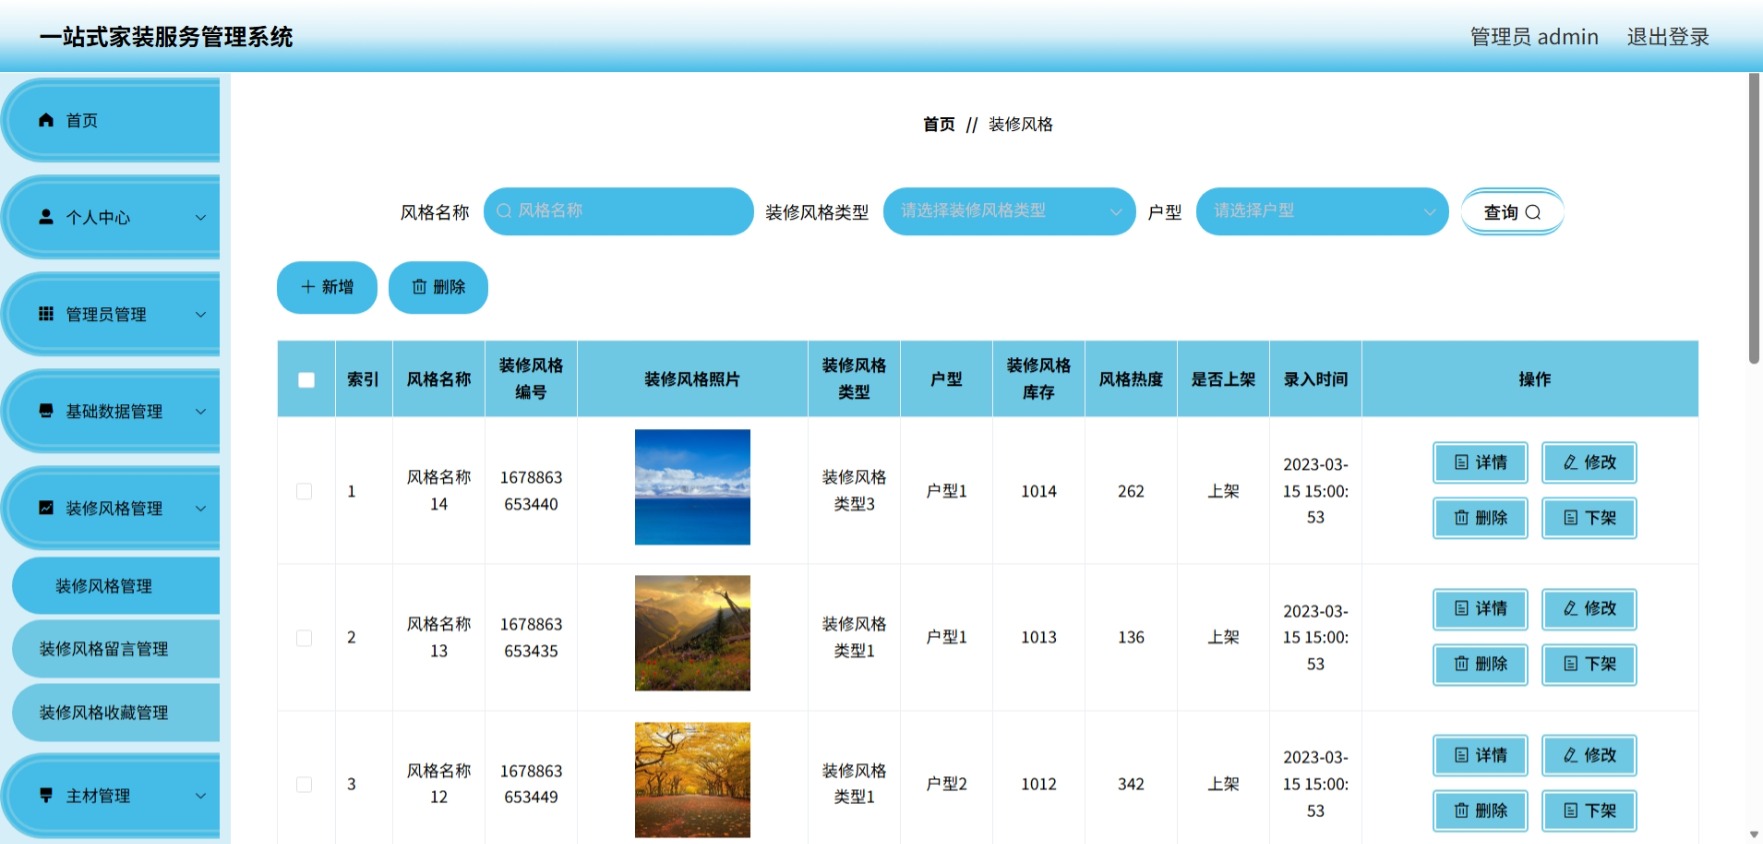
Task: Open 装修风格管理 submenu item
Action: click(x=116, y=586)
